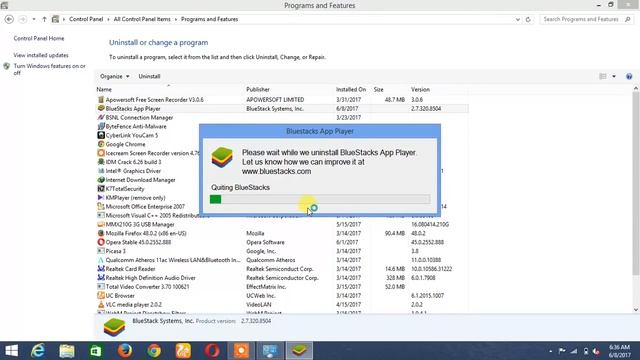Click the taskbar clock showing 6:36 AM
Image resolution: width=640 pixels, height=360 pixels.
click(x=620, y=351)
